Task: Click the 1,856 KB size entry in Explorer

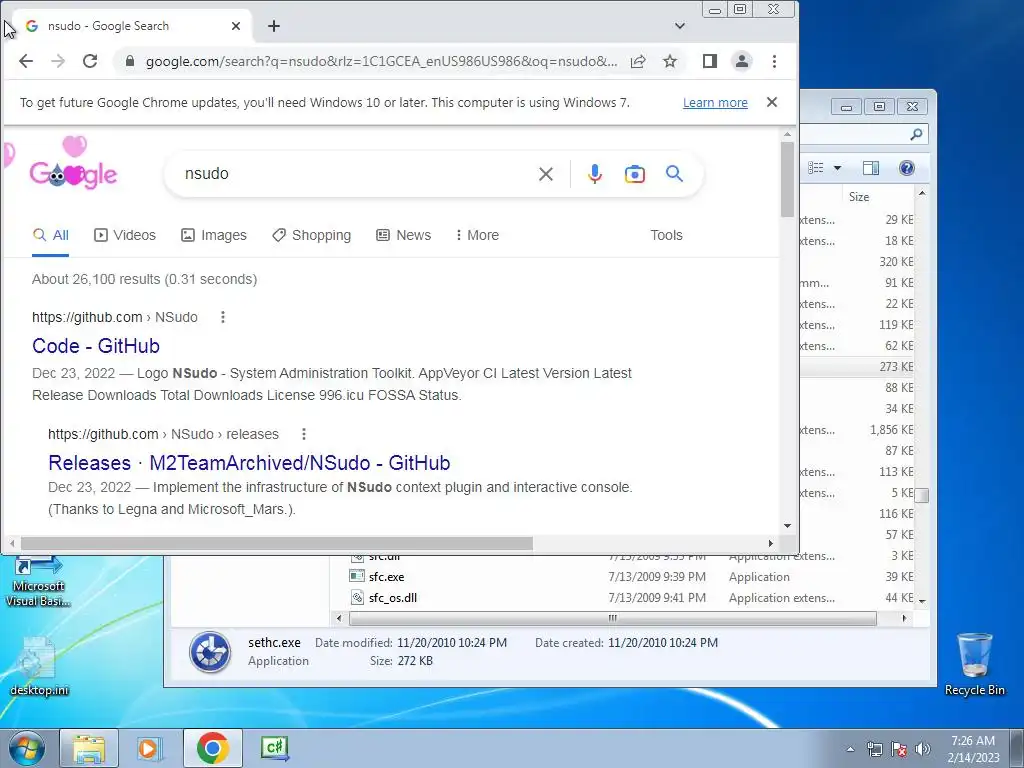Action: point(891,430)
